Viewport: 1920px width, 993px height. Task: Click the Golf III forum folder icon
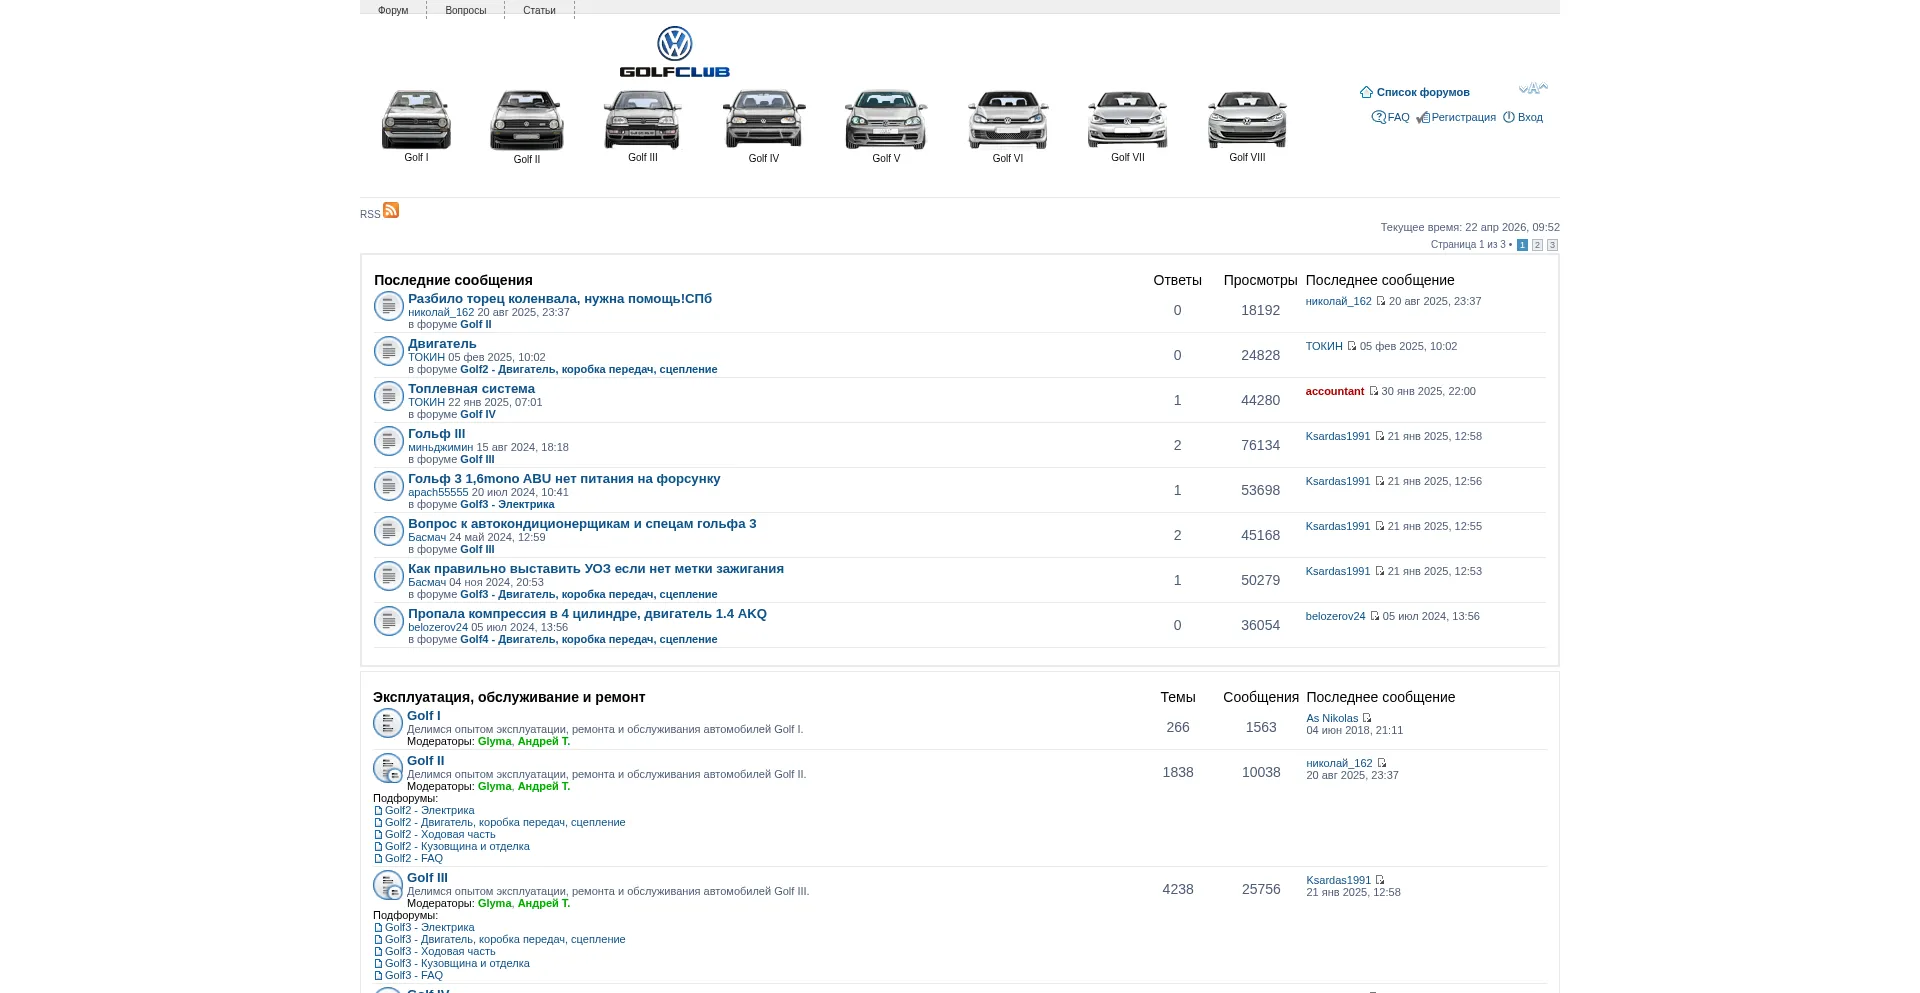pyautogui.click(x=387, y=885)
